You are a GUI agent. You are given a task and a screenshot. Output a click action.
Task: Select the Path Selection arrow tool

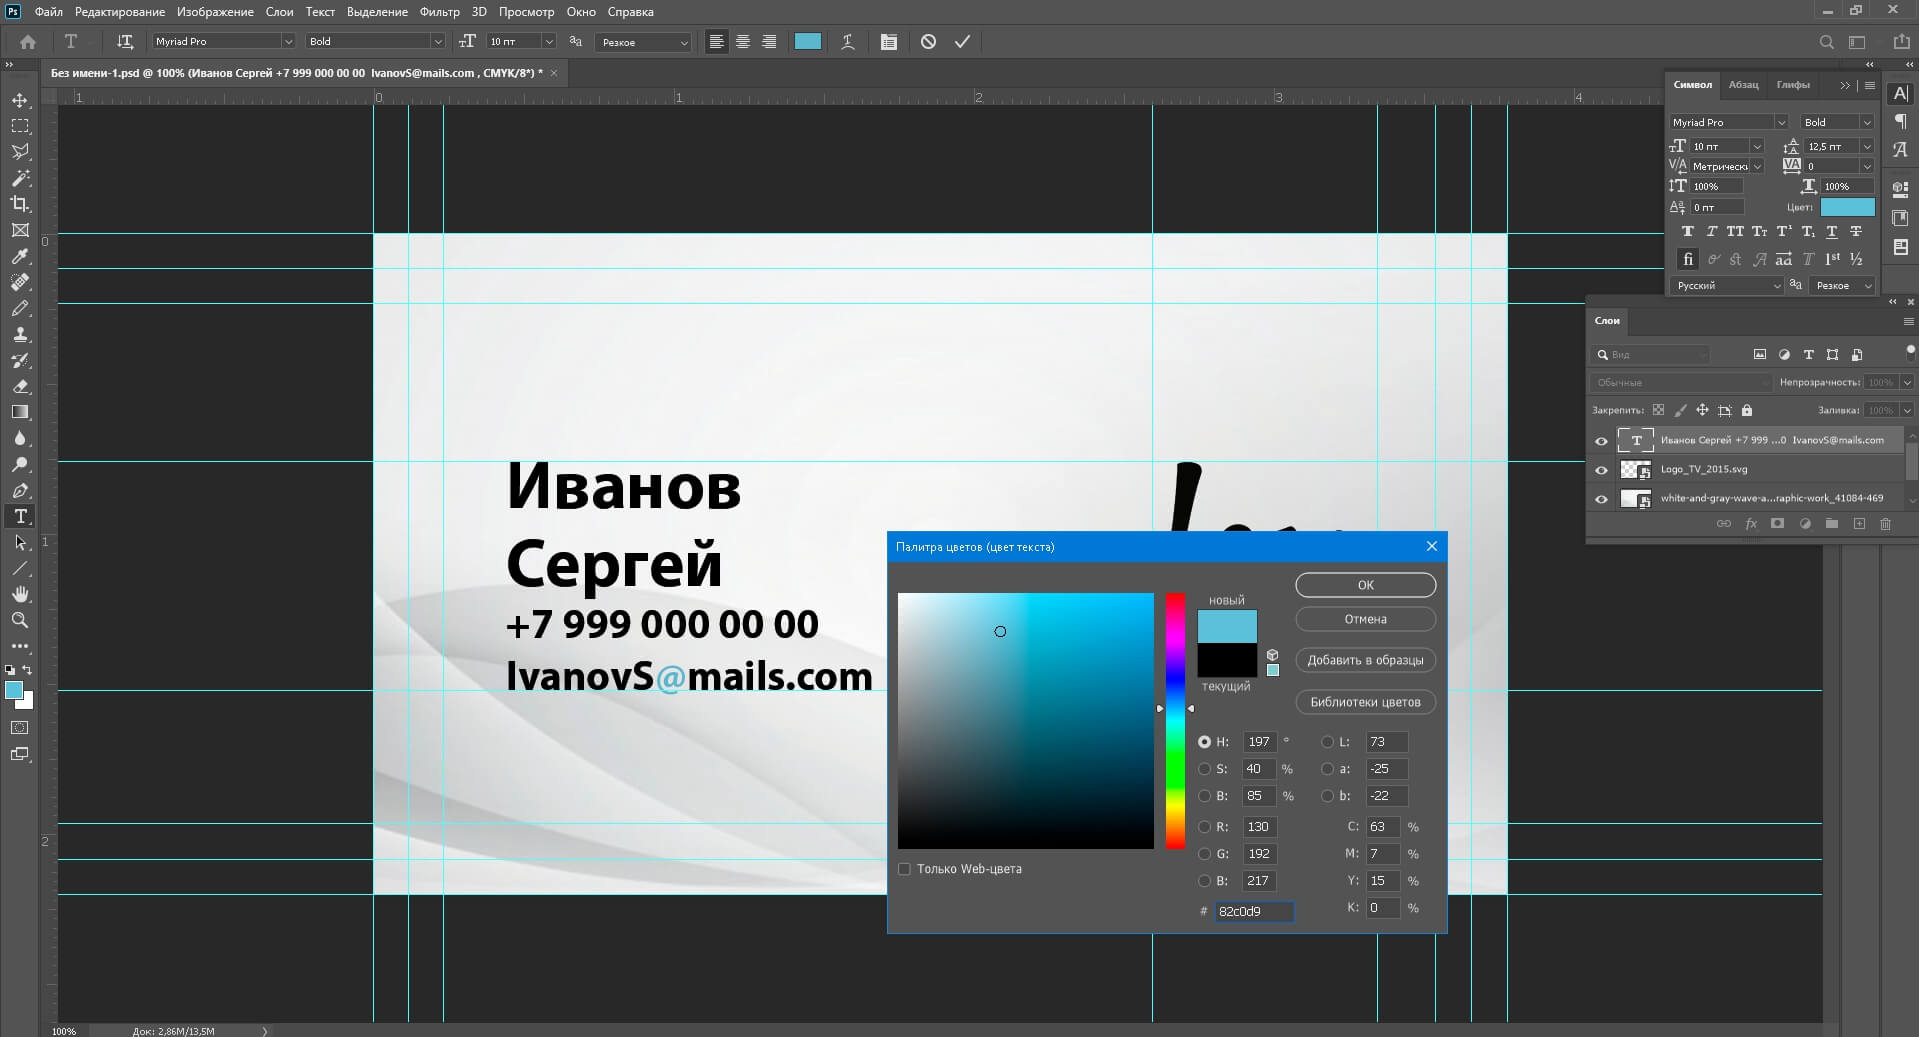pos(20,542)
